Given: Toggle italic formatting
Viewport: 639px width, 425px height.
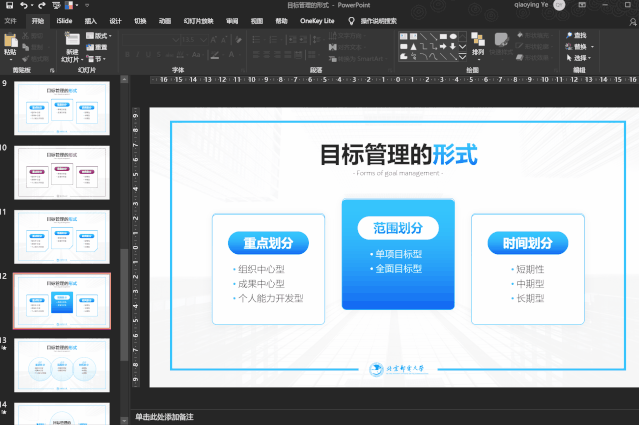Looking at the screenshot, I should [x=138, y=55].
